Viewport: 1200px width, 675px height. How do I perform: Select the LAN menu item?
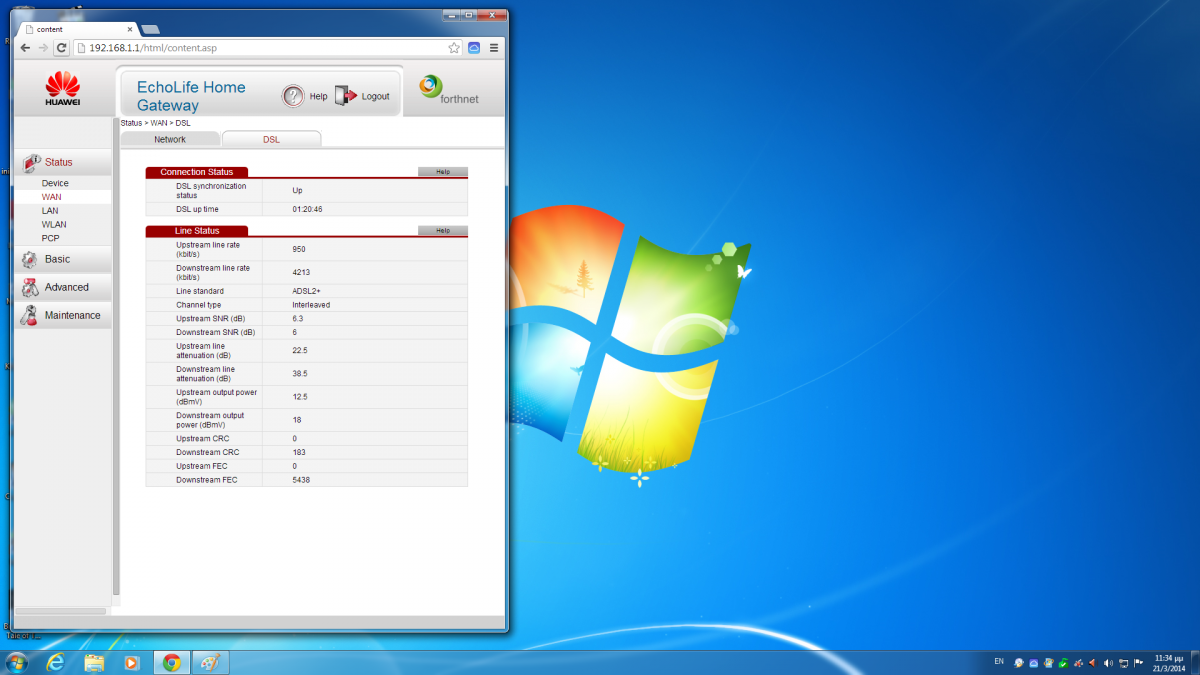point(50,211)
